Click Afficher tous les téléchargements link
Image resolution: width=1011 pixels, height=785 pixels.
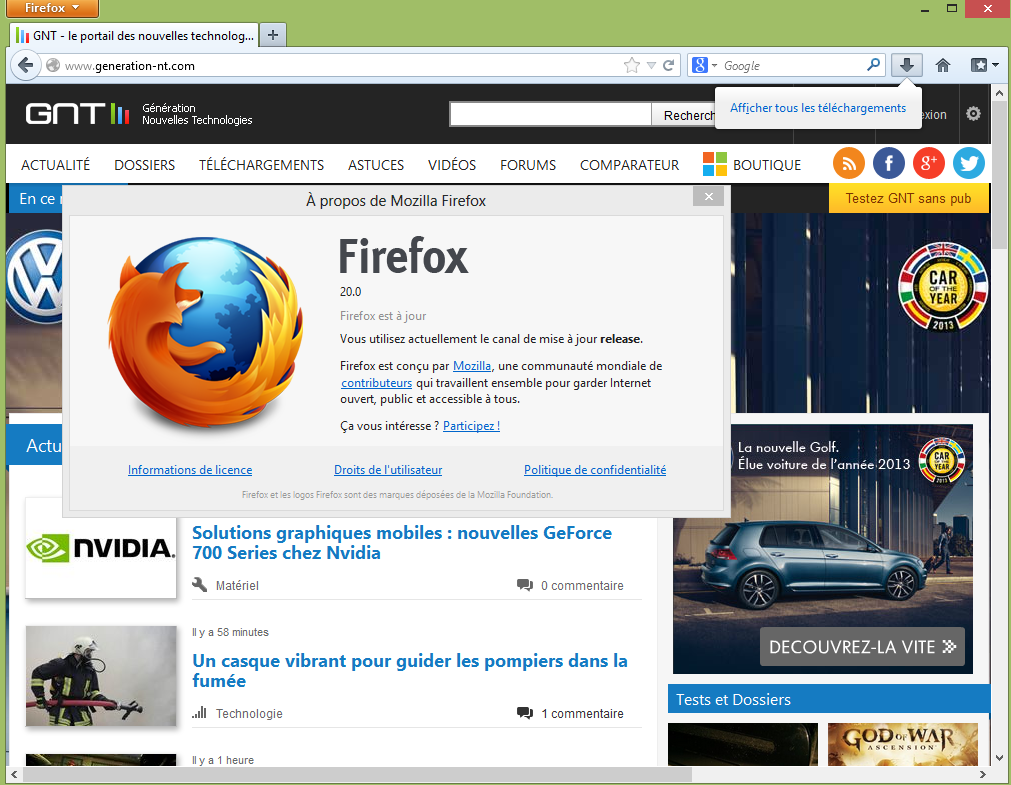click(817, 108)
